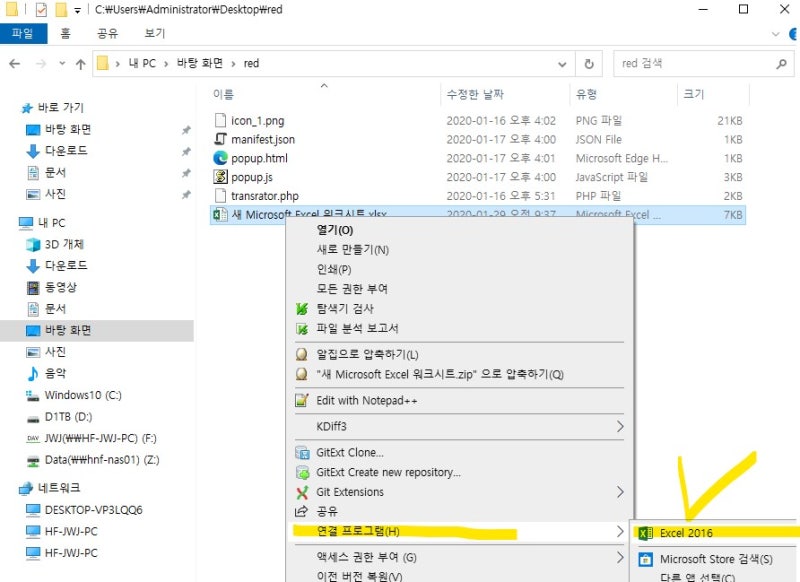Select the manifest.json file icon

(220, 139)
